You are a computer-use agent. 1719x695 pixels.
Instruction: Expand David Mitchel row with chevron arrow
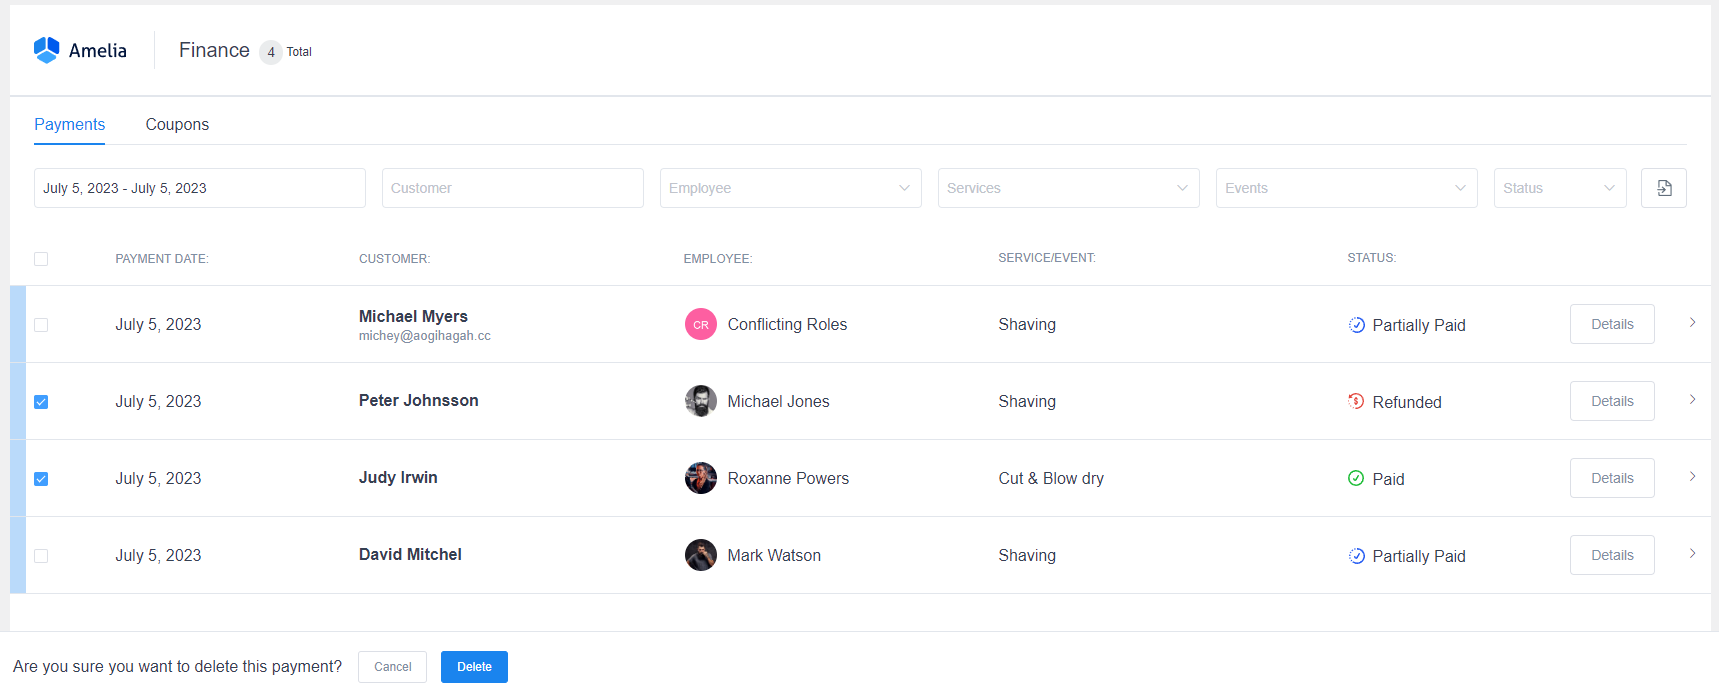pyautogui.click(x=1692, y=554)
